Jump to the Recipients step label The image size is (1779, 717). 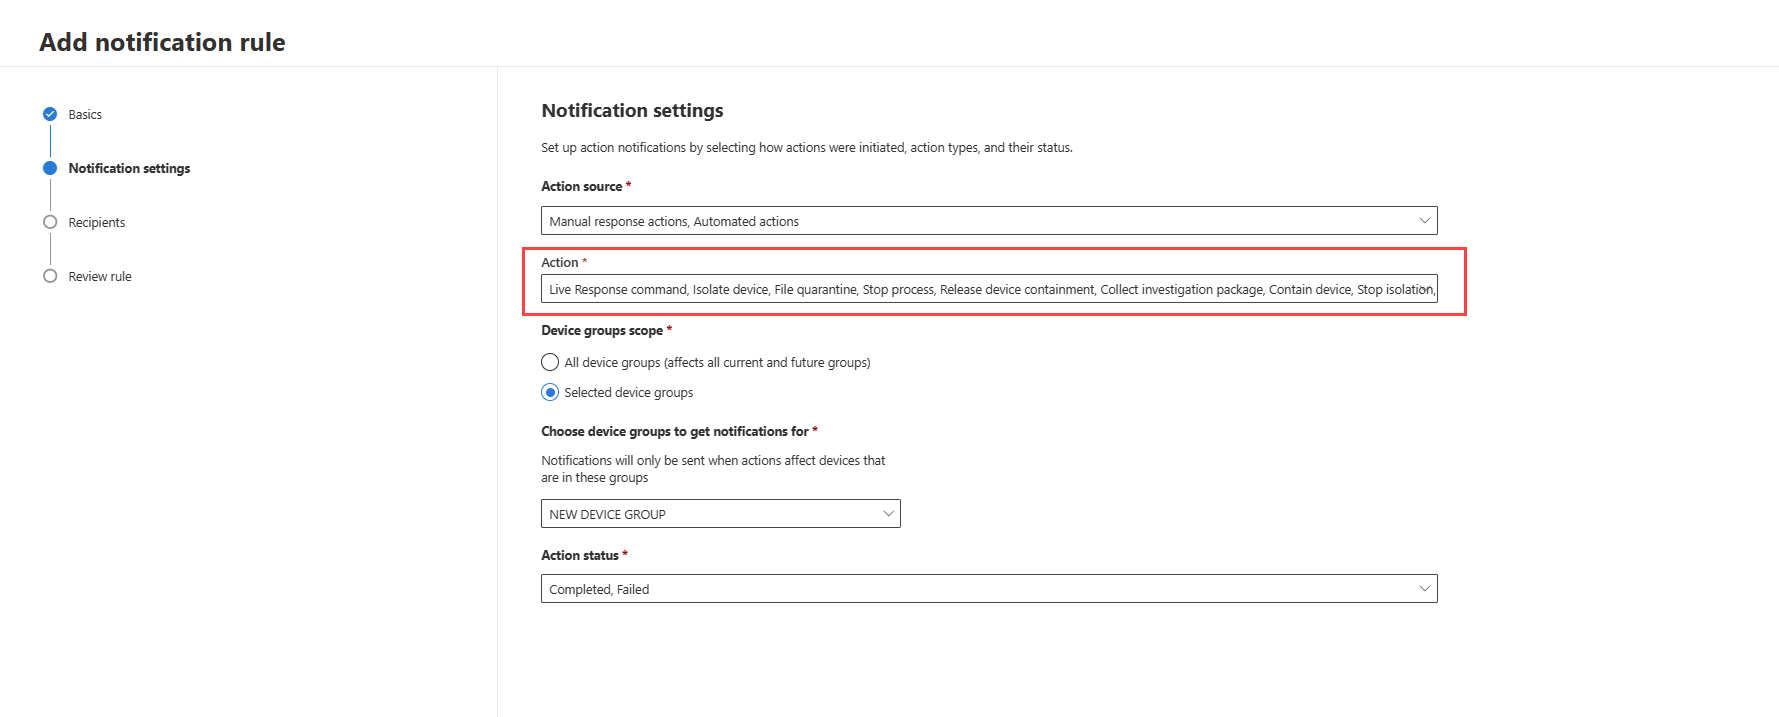pyautogui.click(x=97, y=222)
